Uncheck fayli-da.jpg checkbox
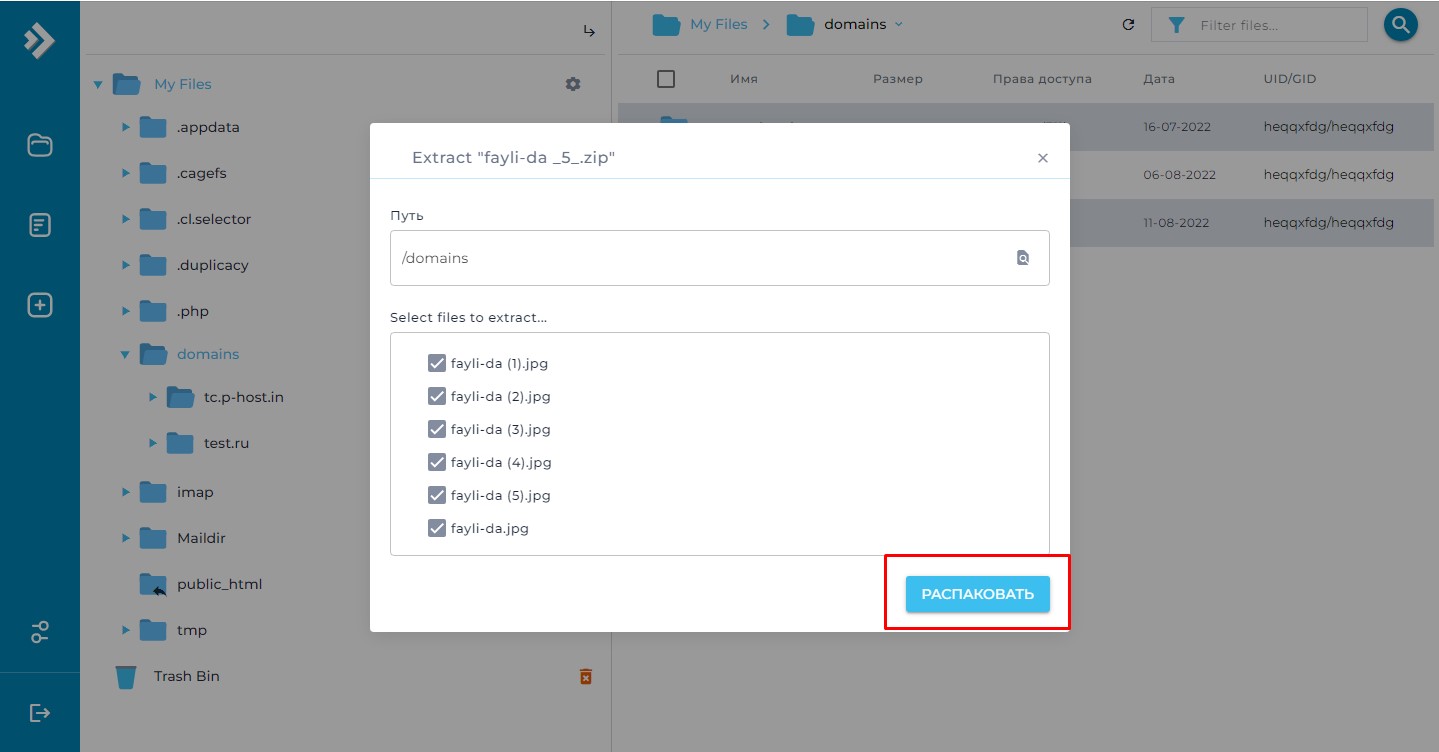The height and width of the screenshot is (752, 1439). pyautogui.click(x=436, y=528)
